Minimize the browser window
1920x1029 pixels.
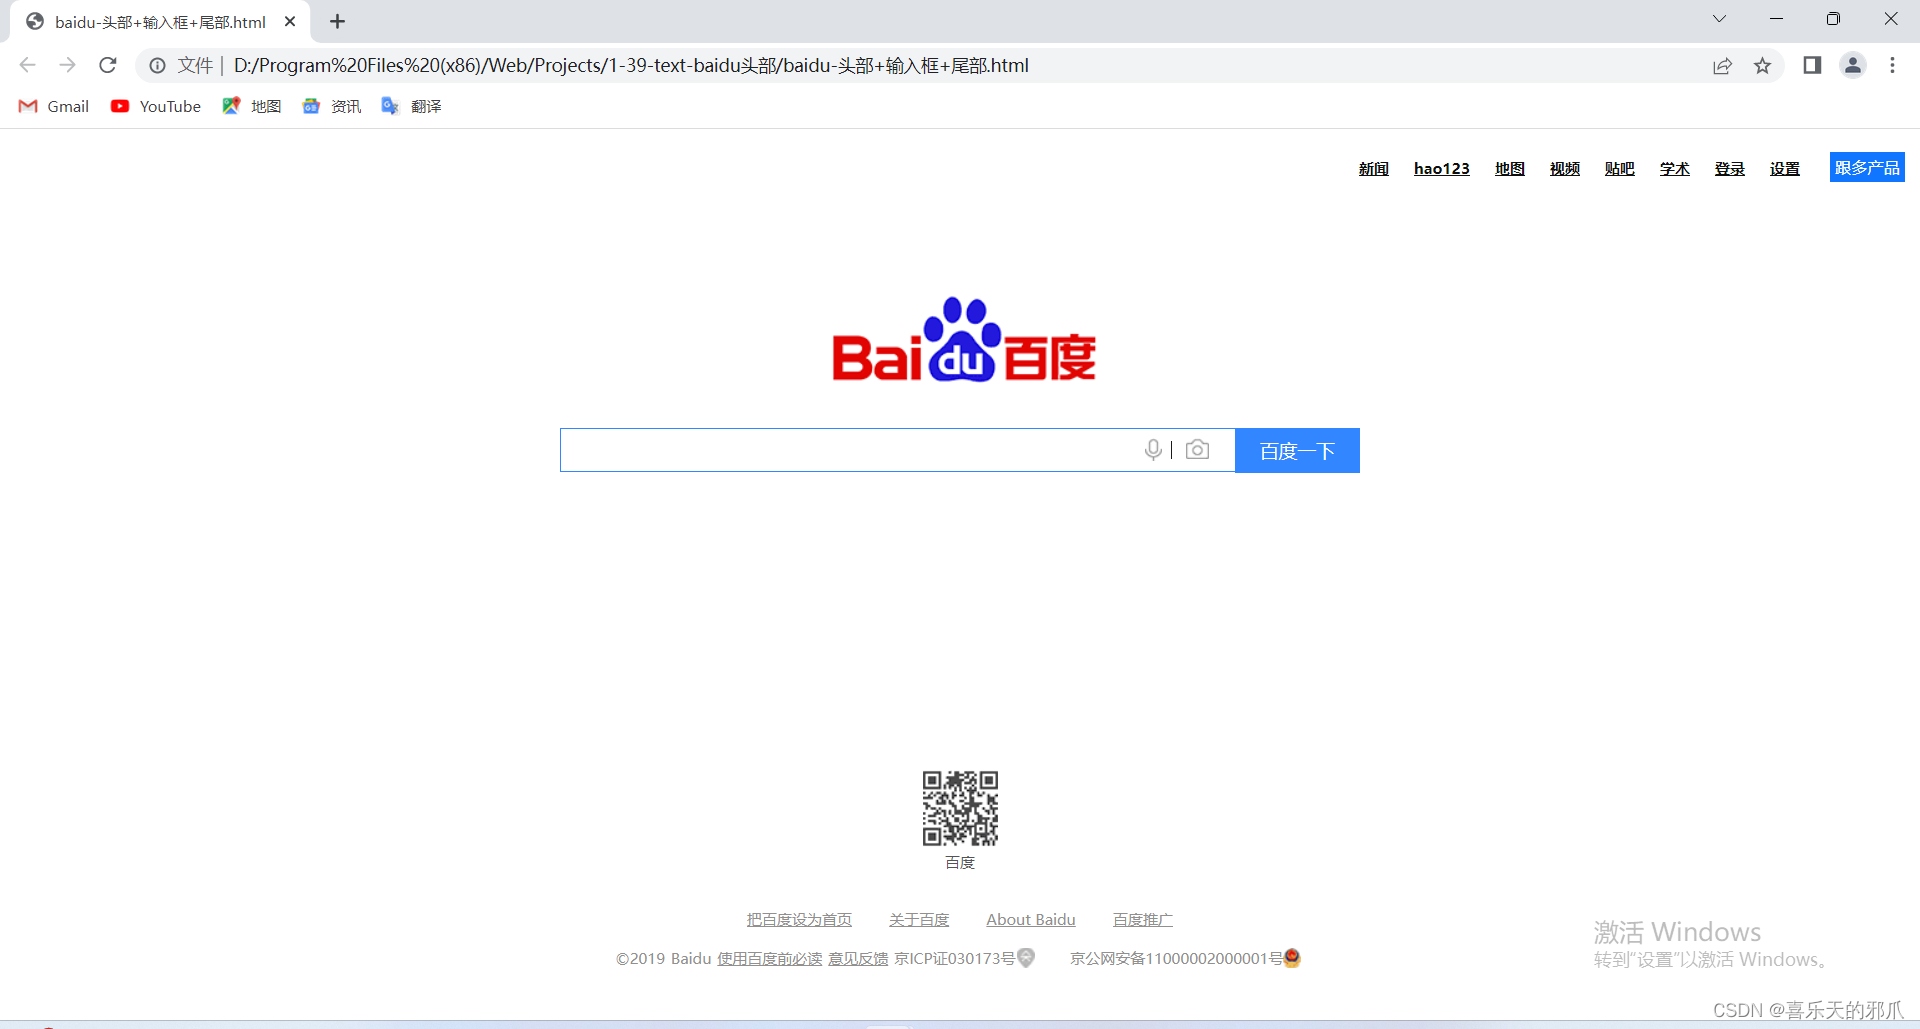tap(1776, 19)
